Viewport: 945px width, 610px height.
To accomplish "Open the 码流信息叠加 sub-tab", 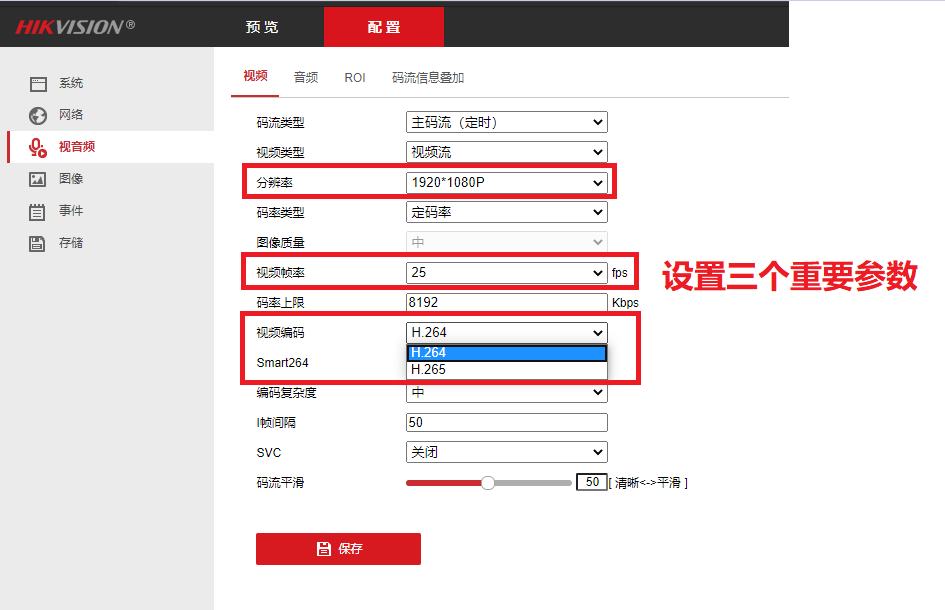I will [x=428, y=78].
